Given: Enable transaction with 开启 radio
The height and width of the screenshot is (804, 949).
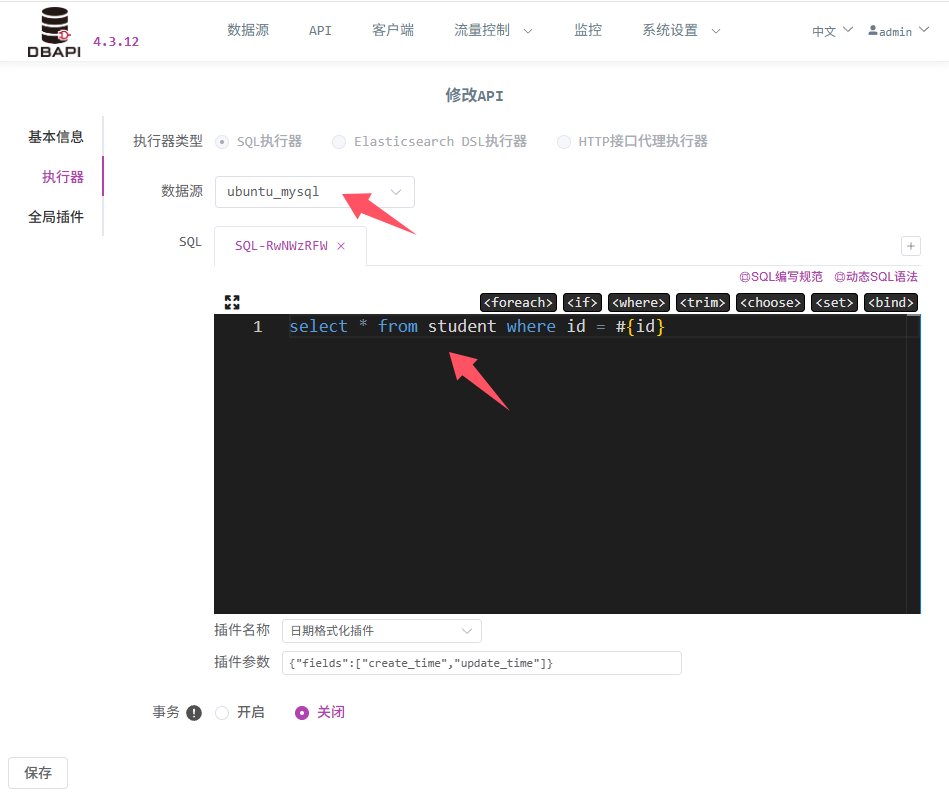Looking at the screenshot, I should click(x=223, y=713).
